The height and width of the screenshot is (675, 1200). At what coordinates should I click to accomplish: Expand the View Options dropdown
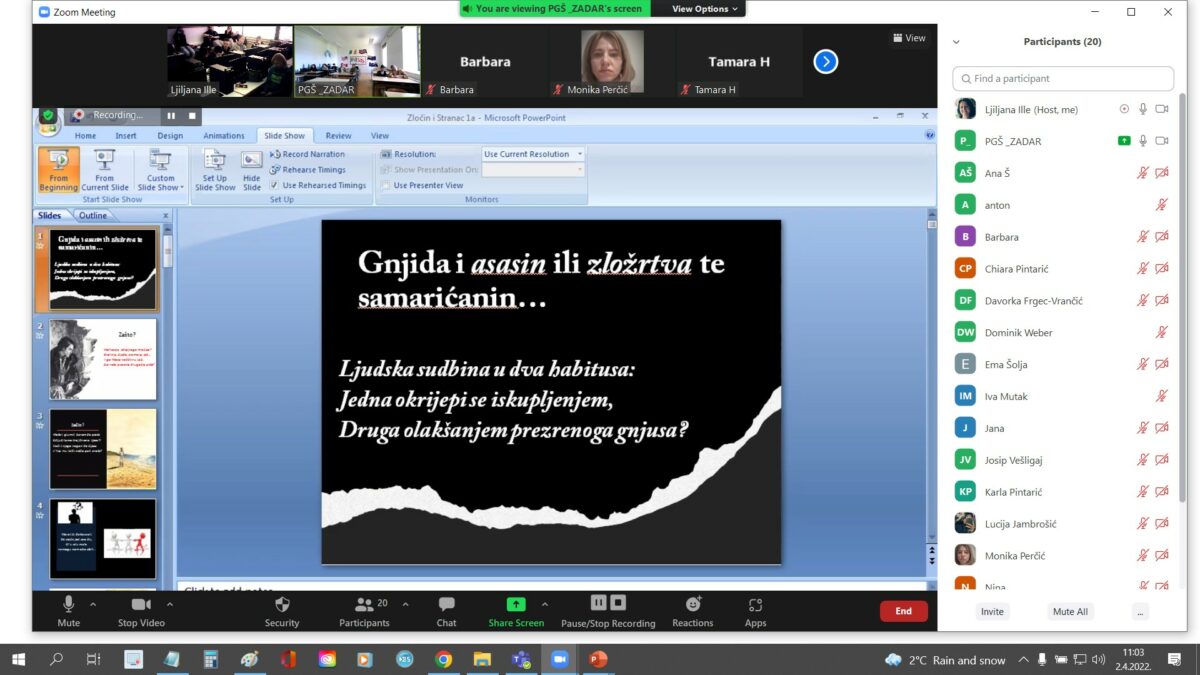click(706, 9)
